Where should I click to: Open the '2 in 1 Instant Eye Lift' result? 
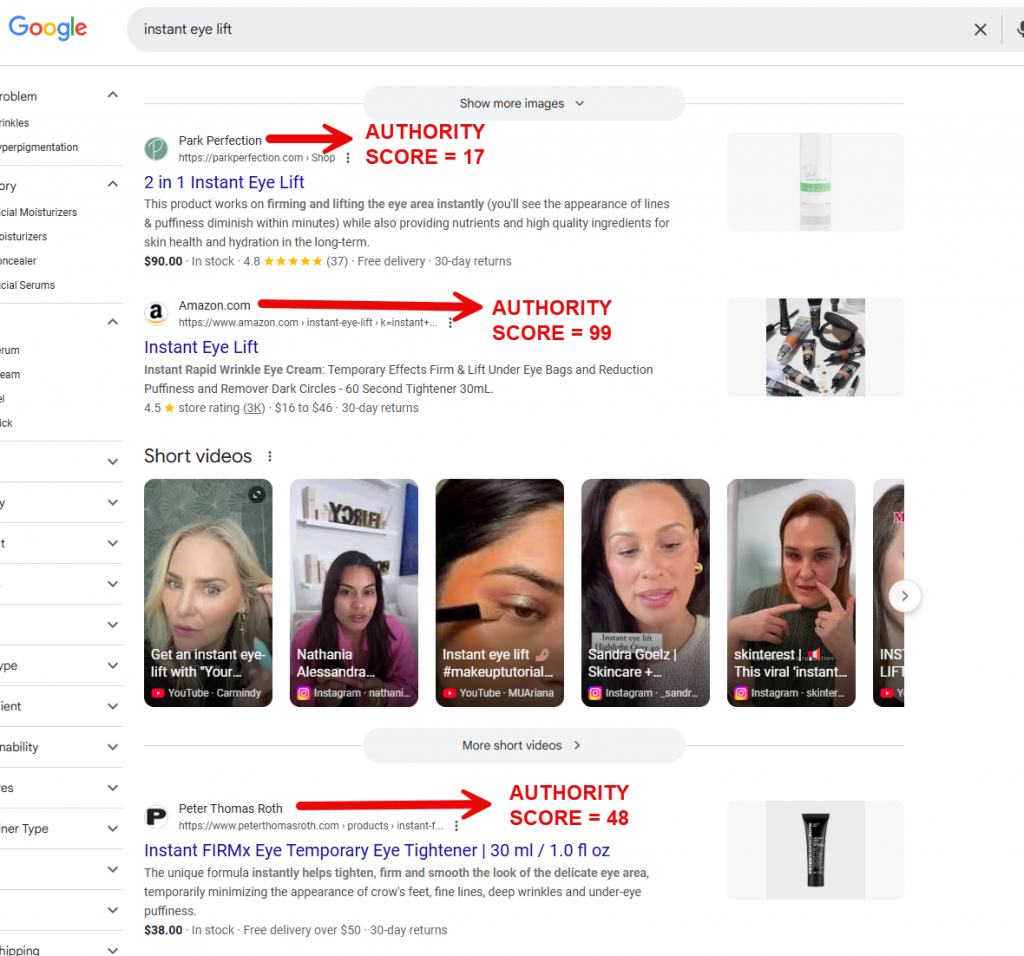click(x=224, y=182)
